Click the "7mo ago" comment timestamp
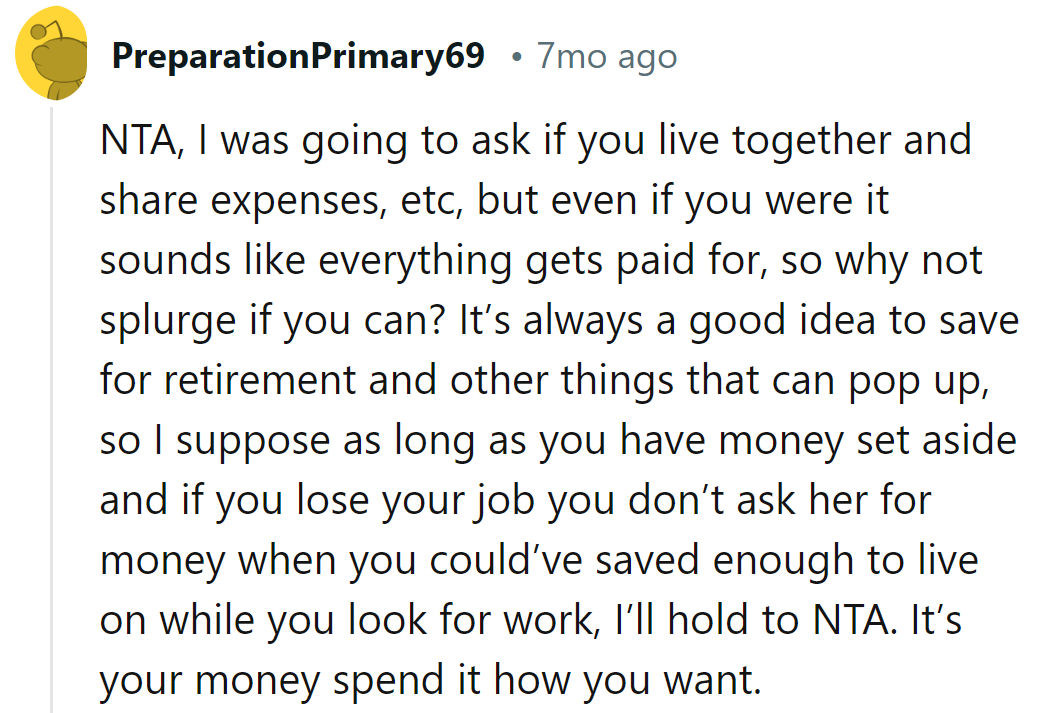Screen dimensions: 1040x713 pos(606,56)
